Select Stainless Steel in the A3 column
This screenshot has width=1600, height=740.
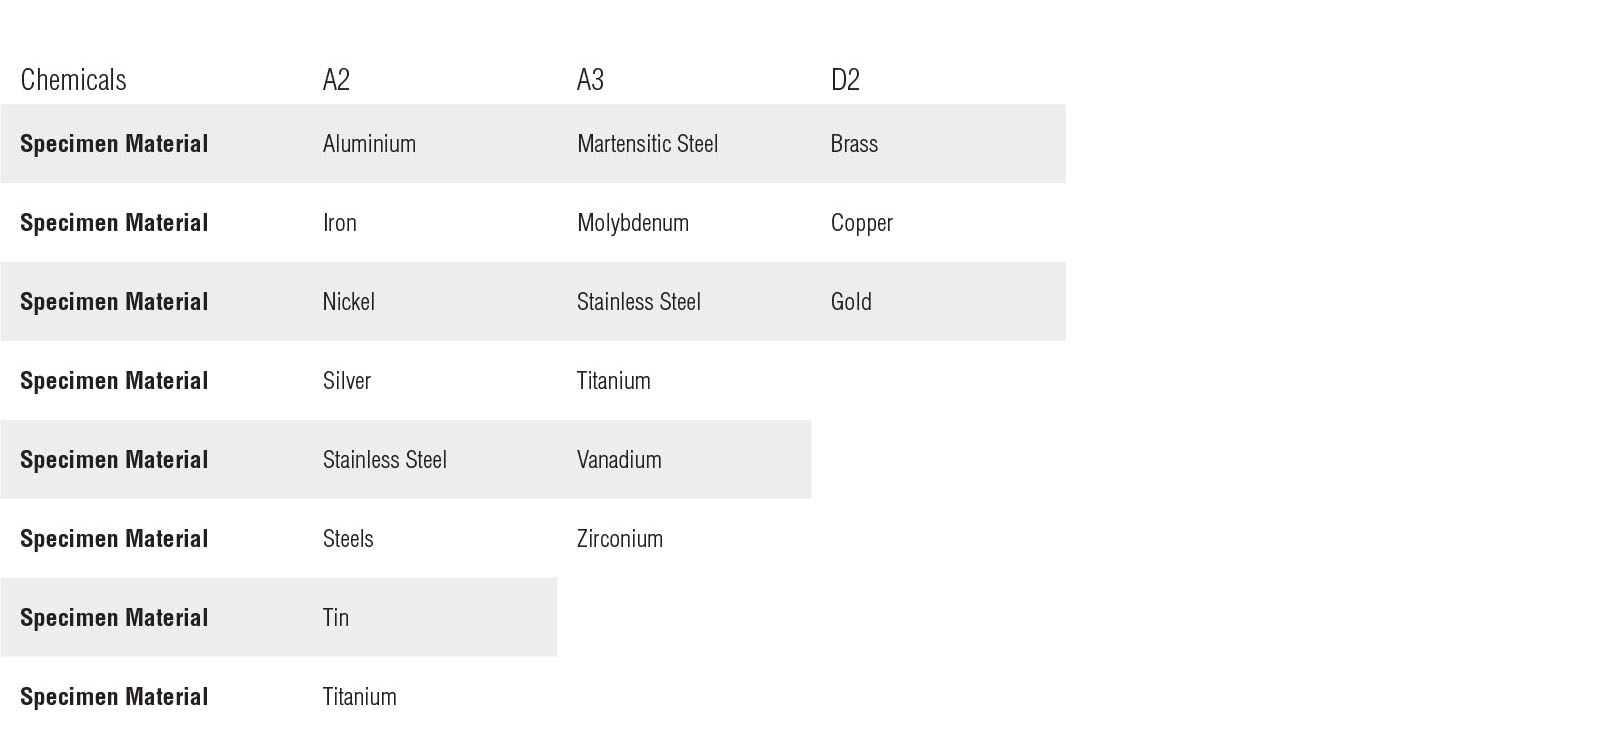pos(638,302)
